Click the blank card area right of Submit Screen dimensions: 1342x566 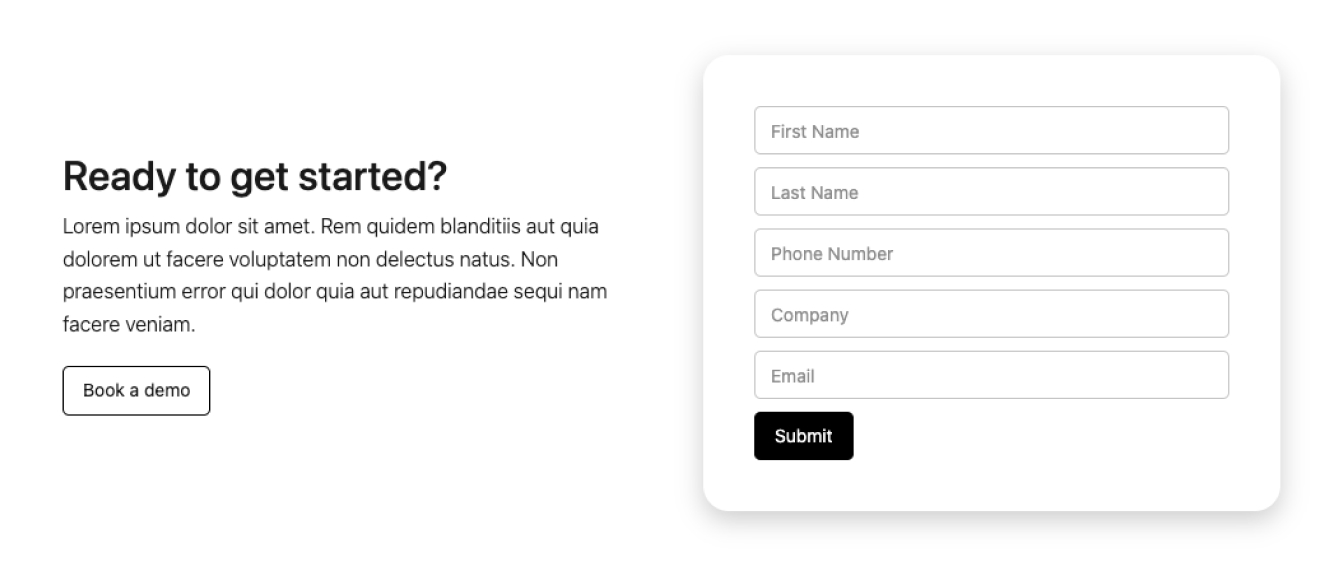pos(1041,436)
